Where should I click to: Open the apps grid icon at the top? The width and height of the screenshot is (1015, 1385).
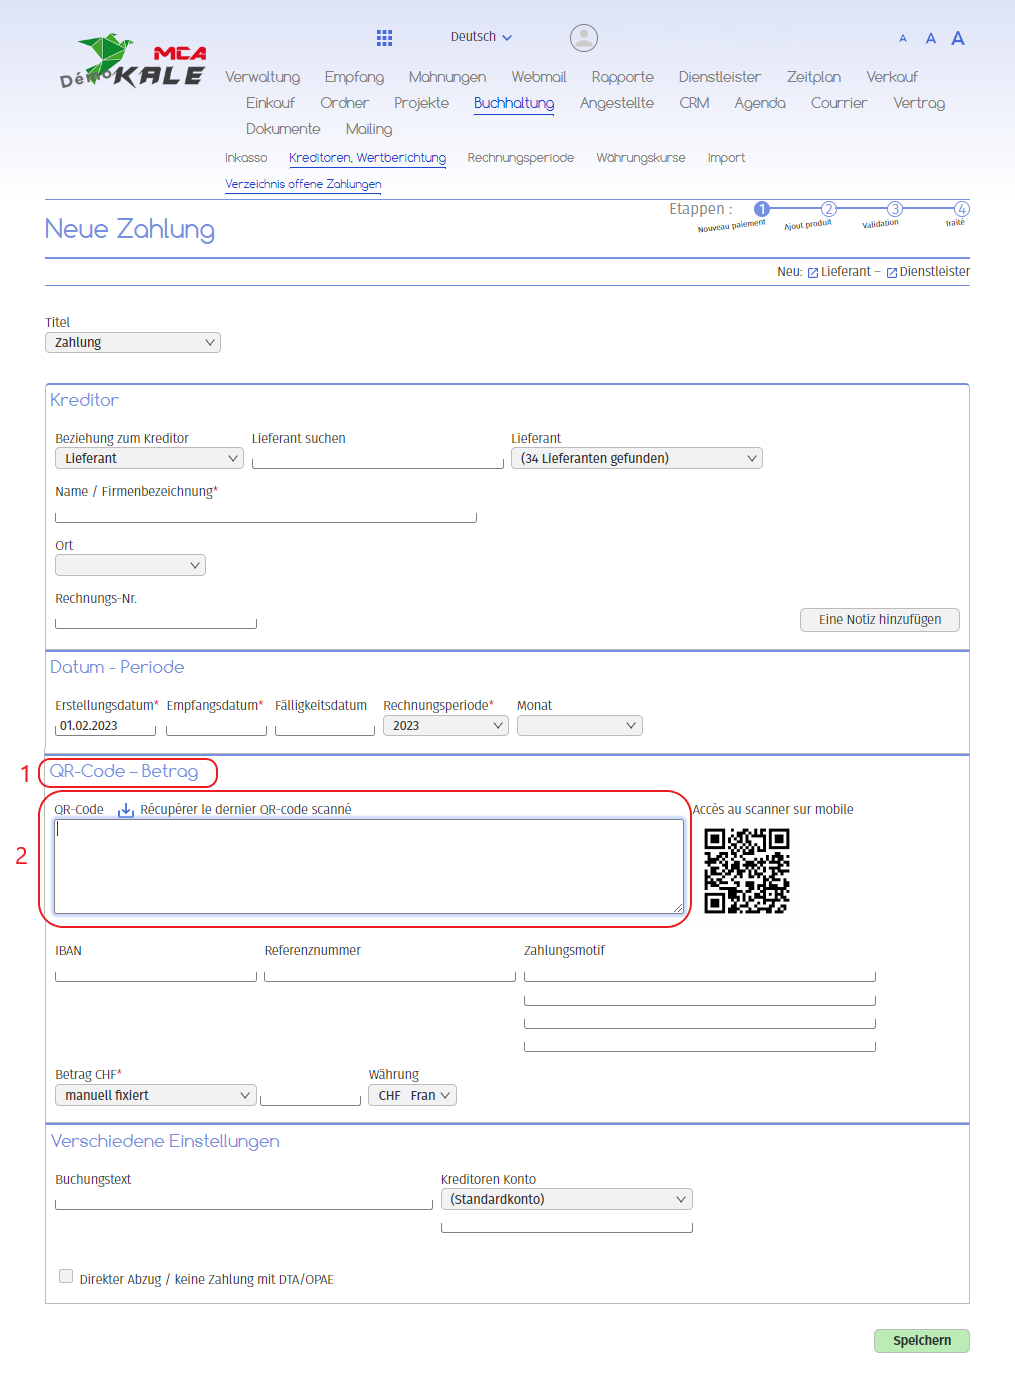384,37
